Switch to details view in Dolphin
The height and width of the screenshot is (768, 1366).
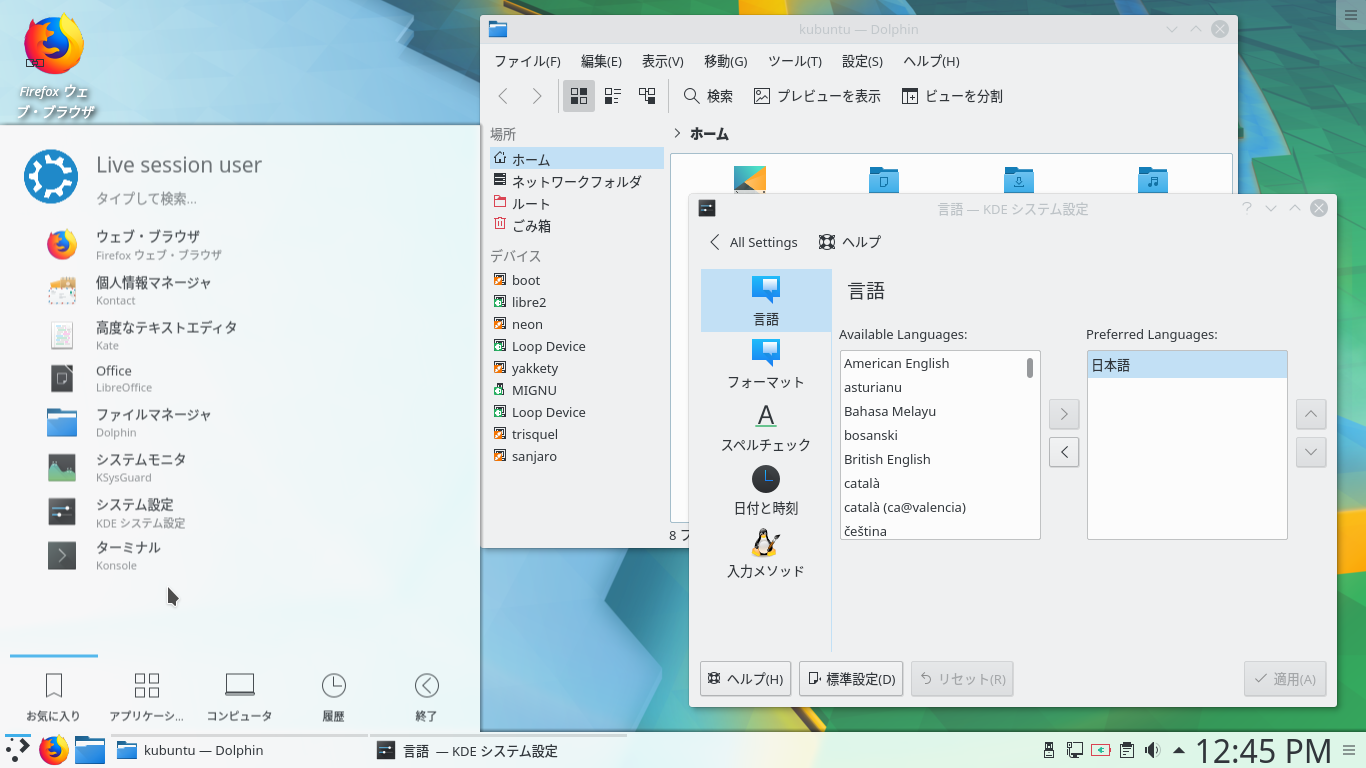[x=612, y=95]
